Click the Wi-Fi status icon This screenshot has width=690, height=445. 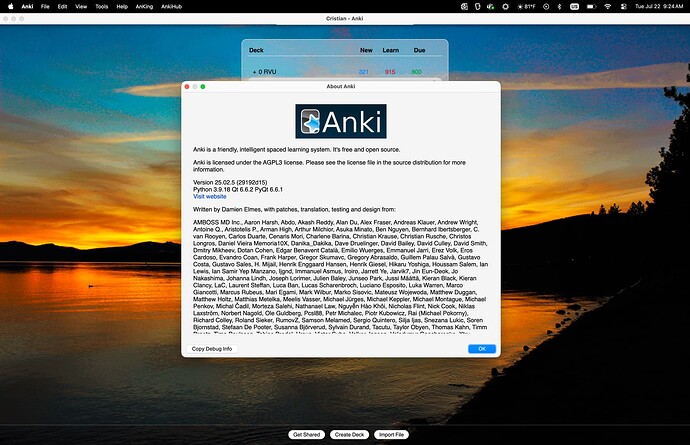point(608,7)
